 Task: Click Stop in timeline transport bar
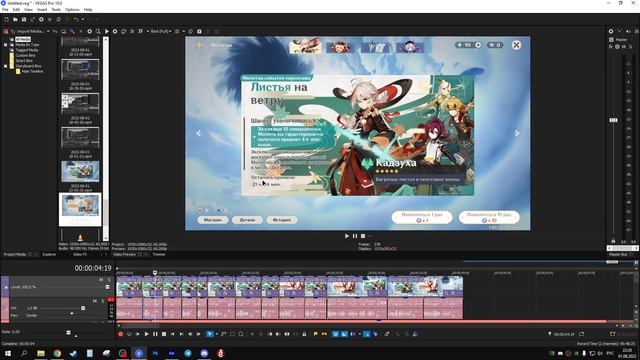coord(164,334)
